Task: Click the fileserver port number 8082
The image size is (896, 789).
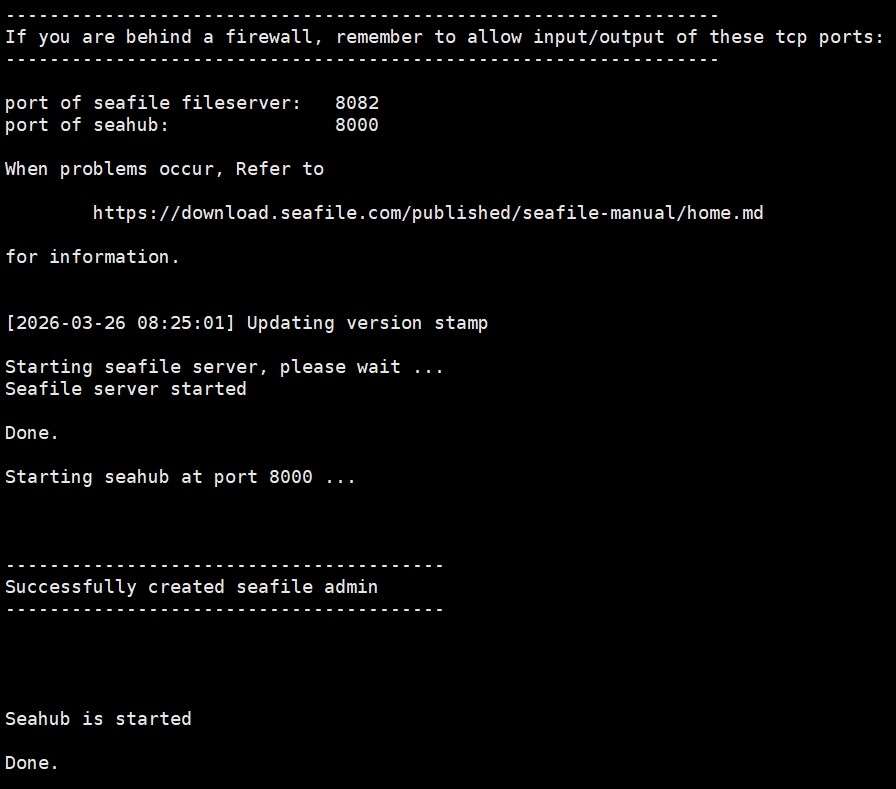Action: [x=357, y=103]
